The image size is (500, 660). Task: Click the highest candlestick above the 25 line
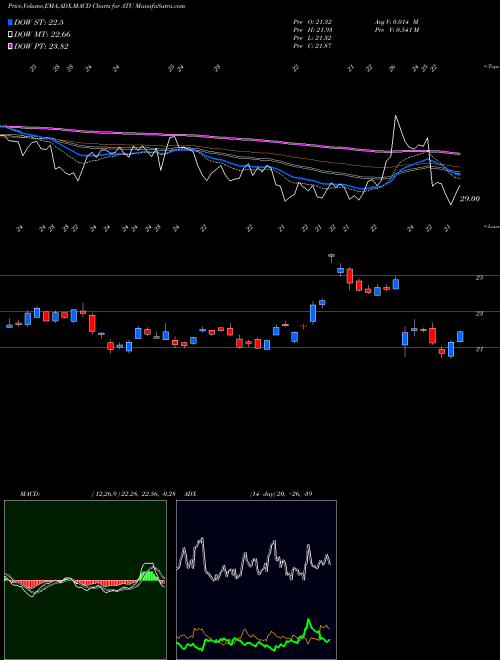tap(331, 256)
